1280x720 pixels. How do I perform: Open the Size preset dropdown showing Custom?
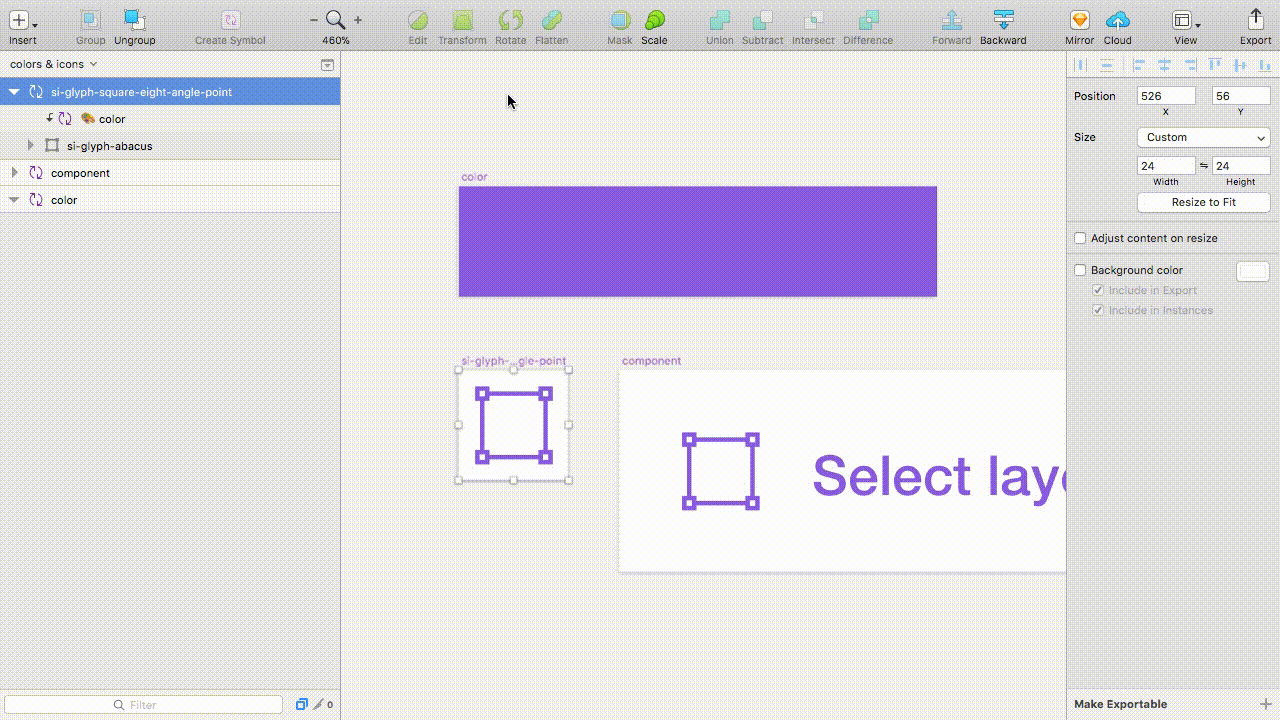pos(1204,137)
